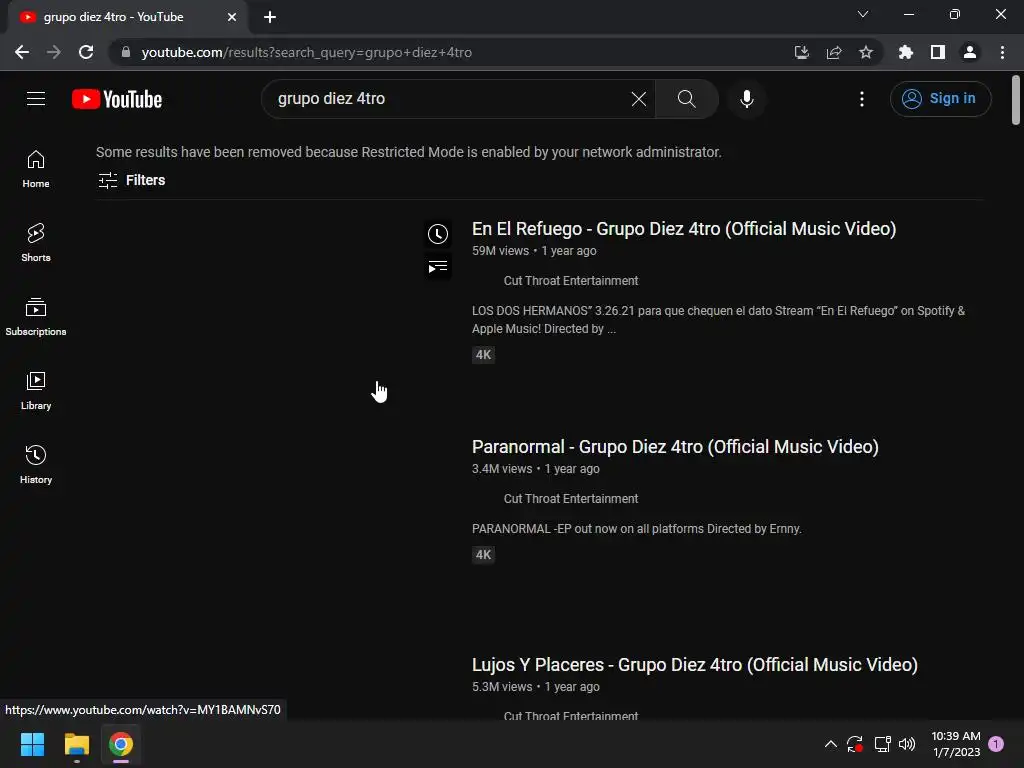Screen dimensions: 1024x768
Task: Close the grupo diez 4tro tab
Action: [x=231, y=17]
